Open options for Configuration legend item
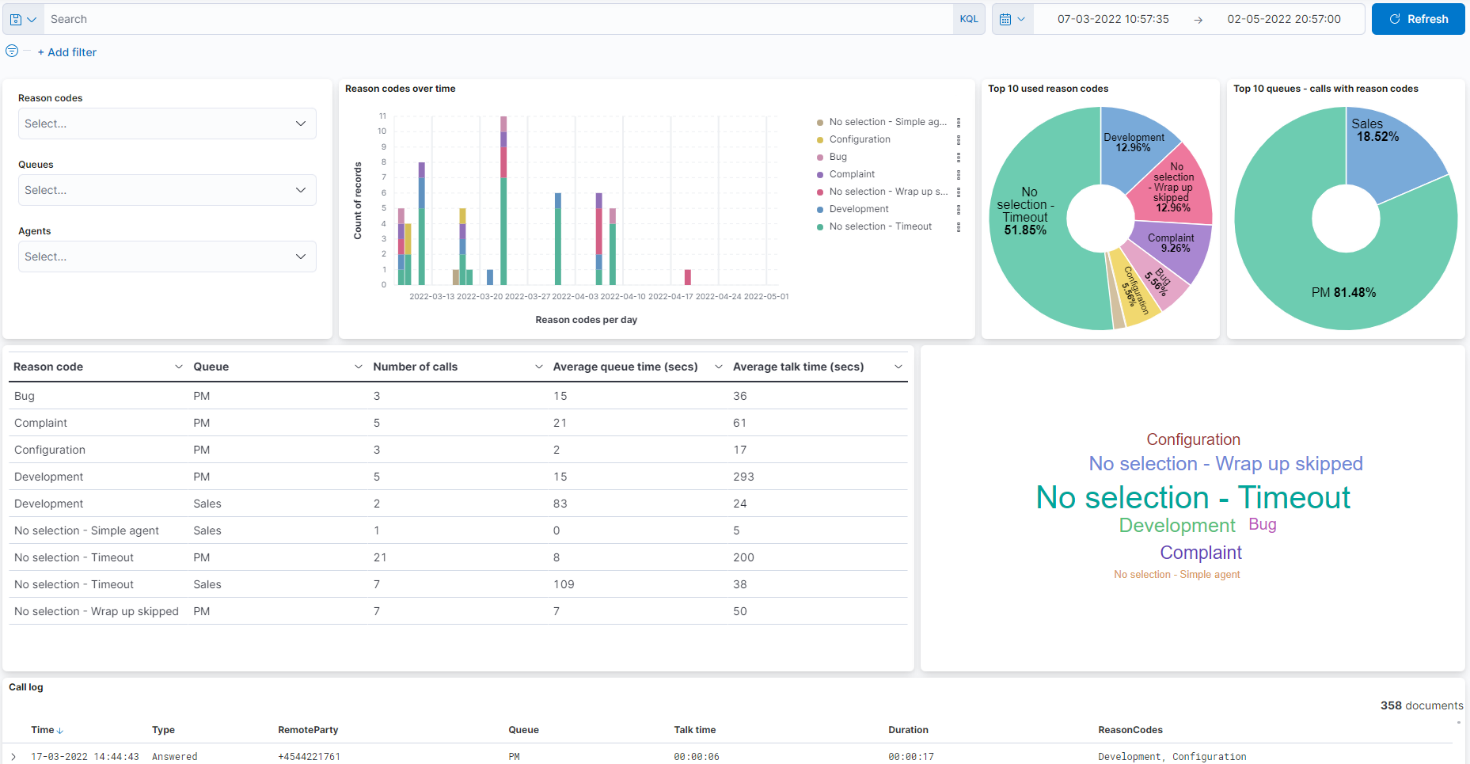This screenshot has height=764, width=1470. coord(959,140)
